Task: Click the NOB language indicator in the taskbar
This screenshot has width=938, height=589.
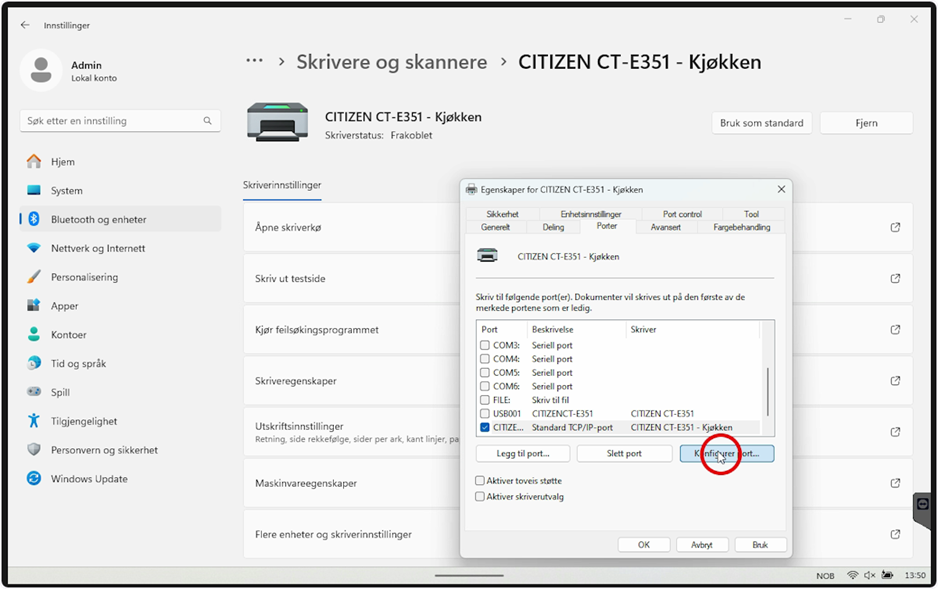Action: pyautogui.click(x=825, y=576)
